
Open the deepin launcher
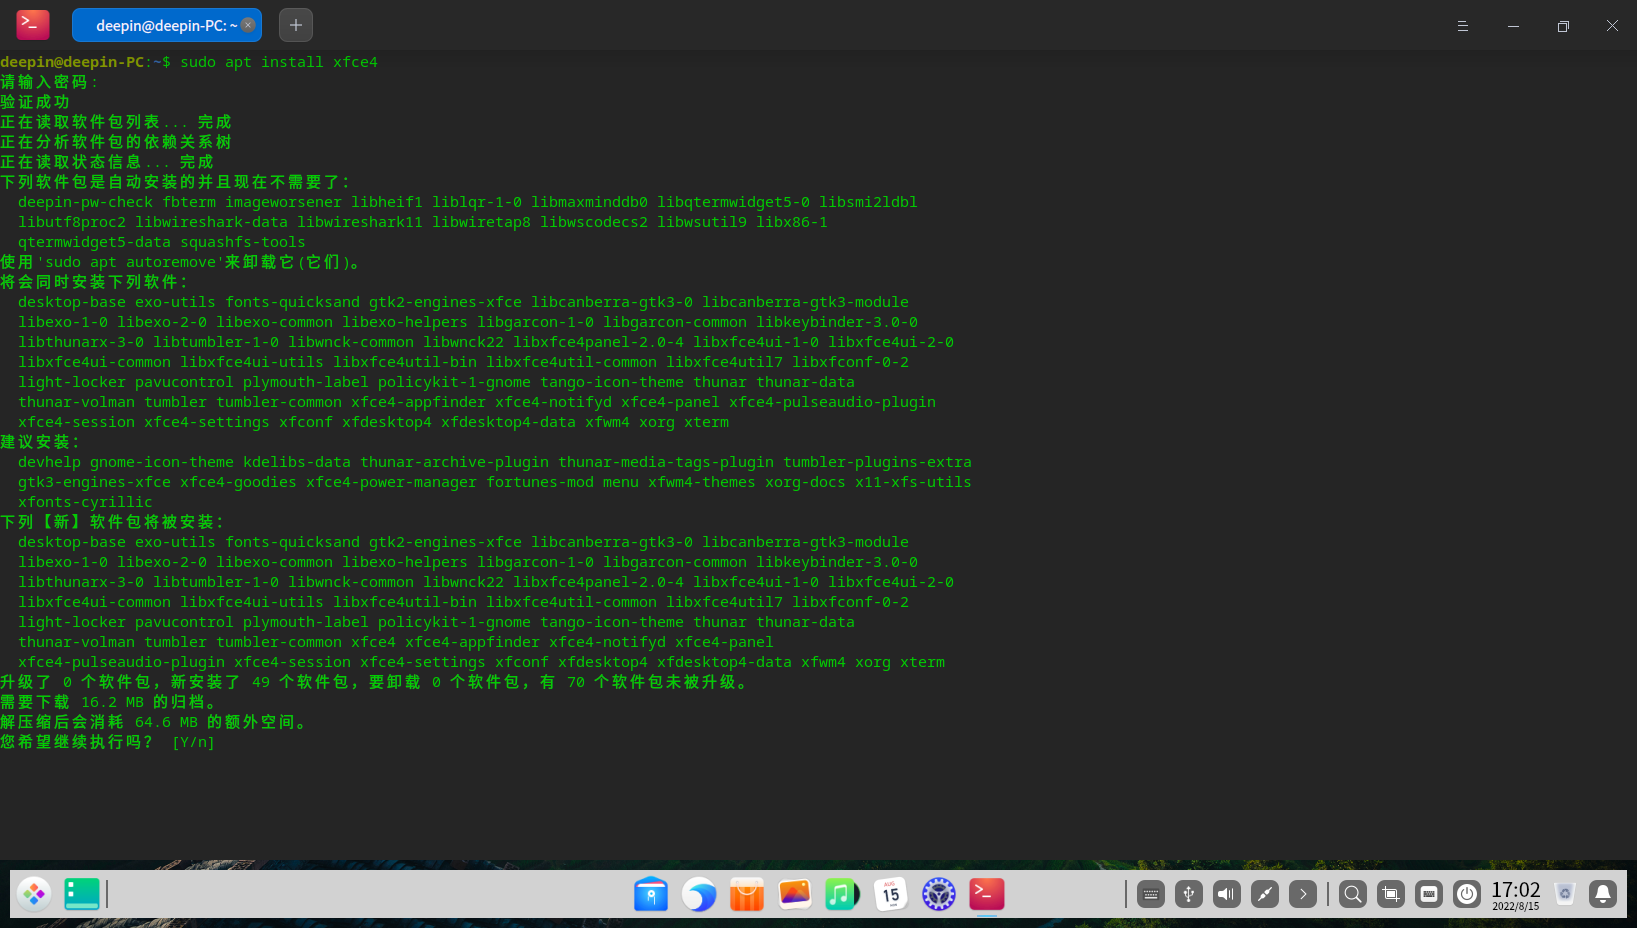click(34, 894)
